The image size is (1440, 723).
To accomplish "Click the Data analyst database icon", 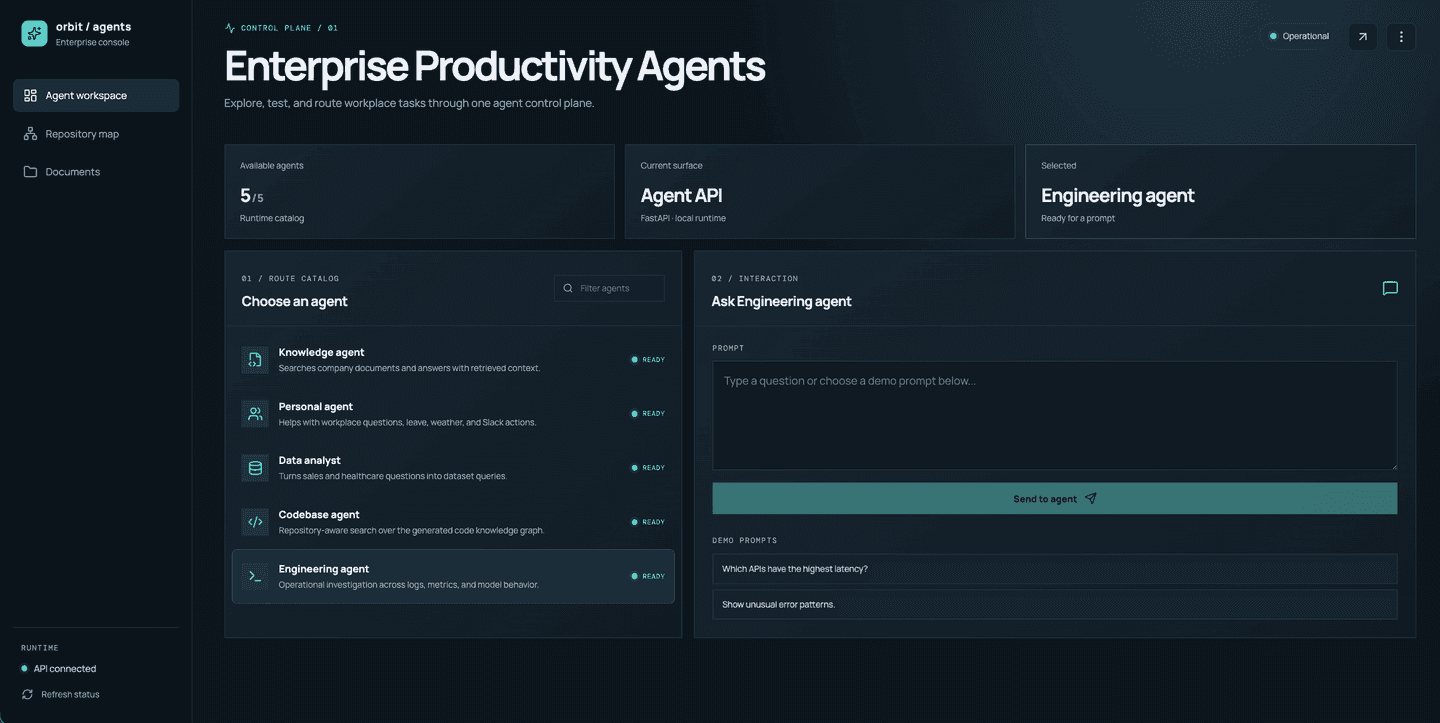I will pos(255,468).
